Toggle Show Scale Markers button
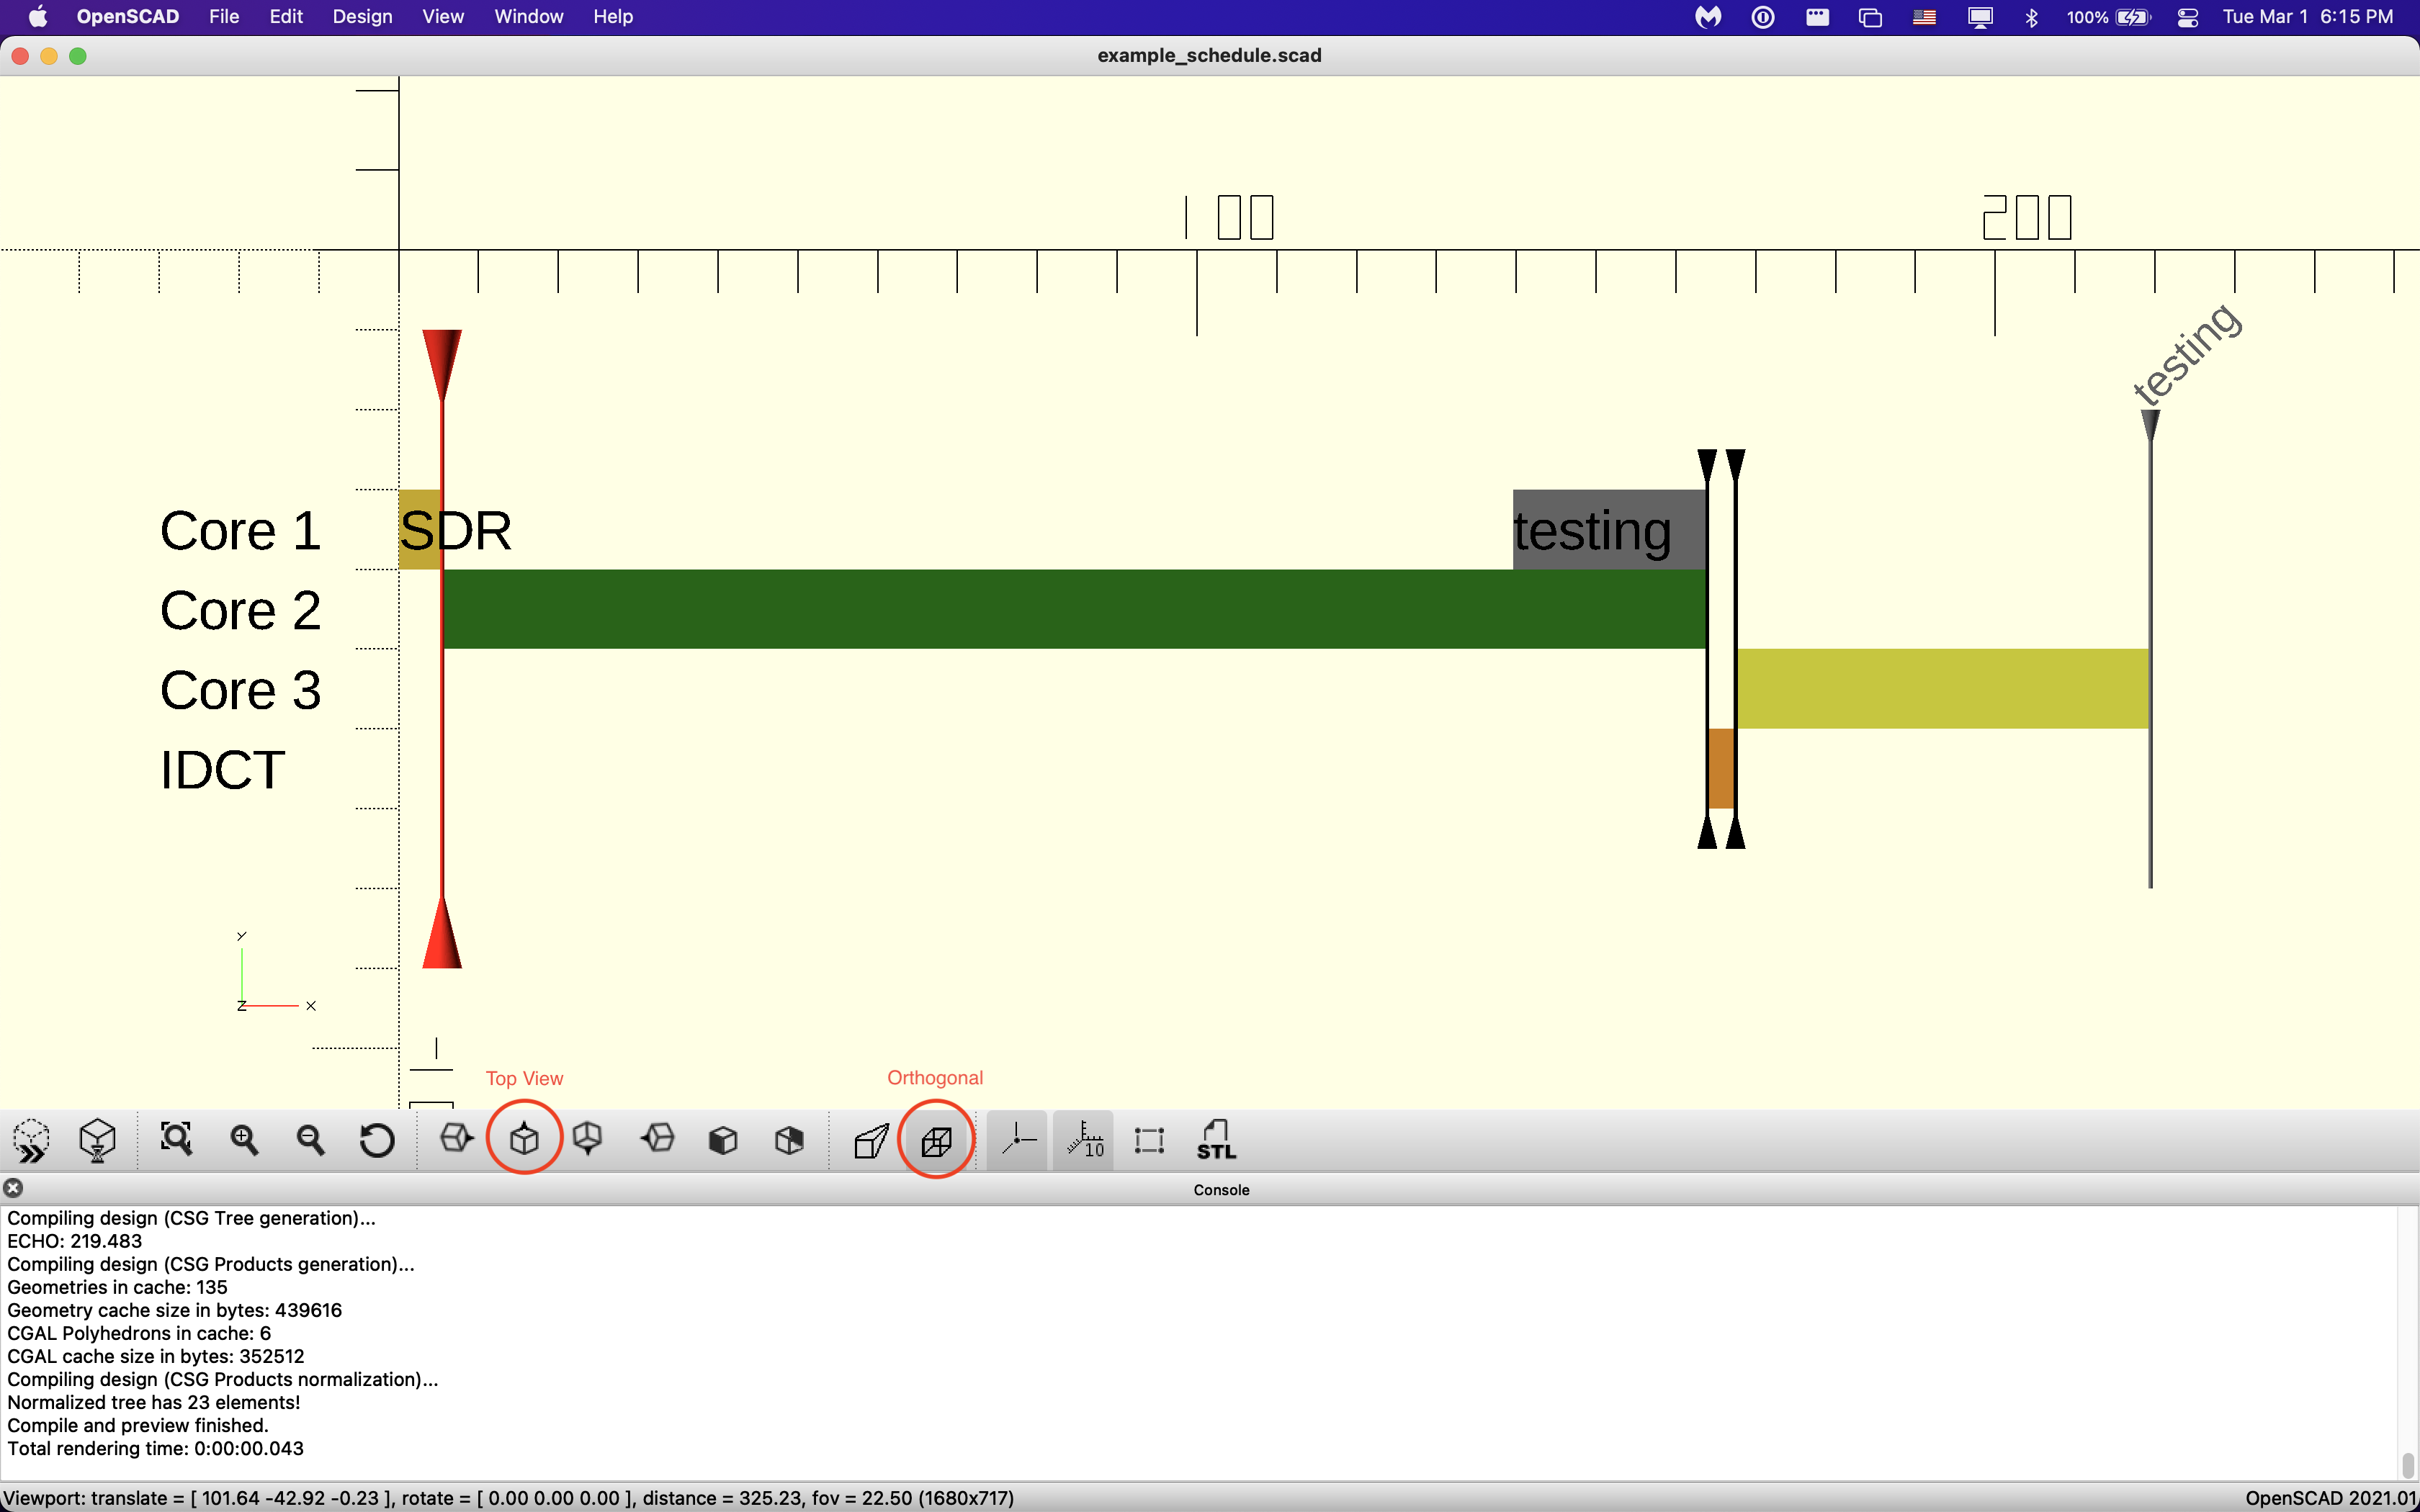Image resolution: width=2420 pixels, height=1512 pixels. tap(1084, 1140)
